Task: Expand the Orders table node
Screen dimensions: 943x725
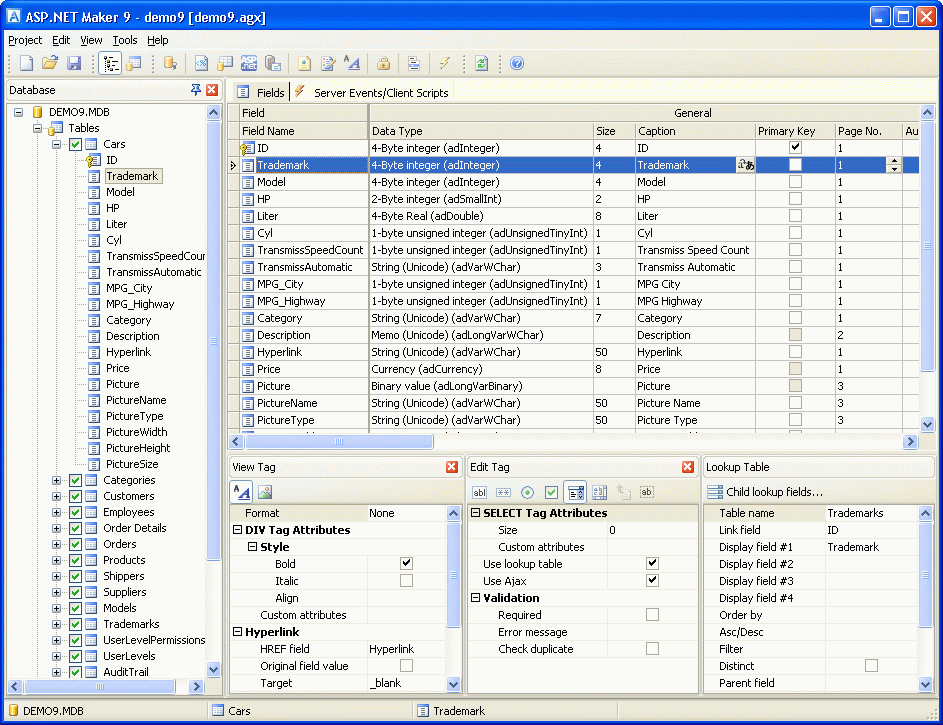Action: coord(57,545)
